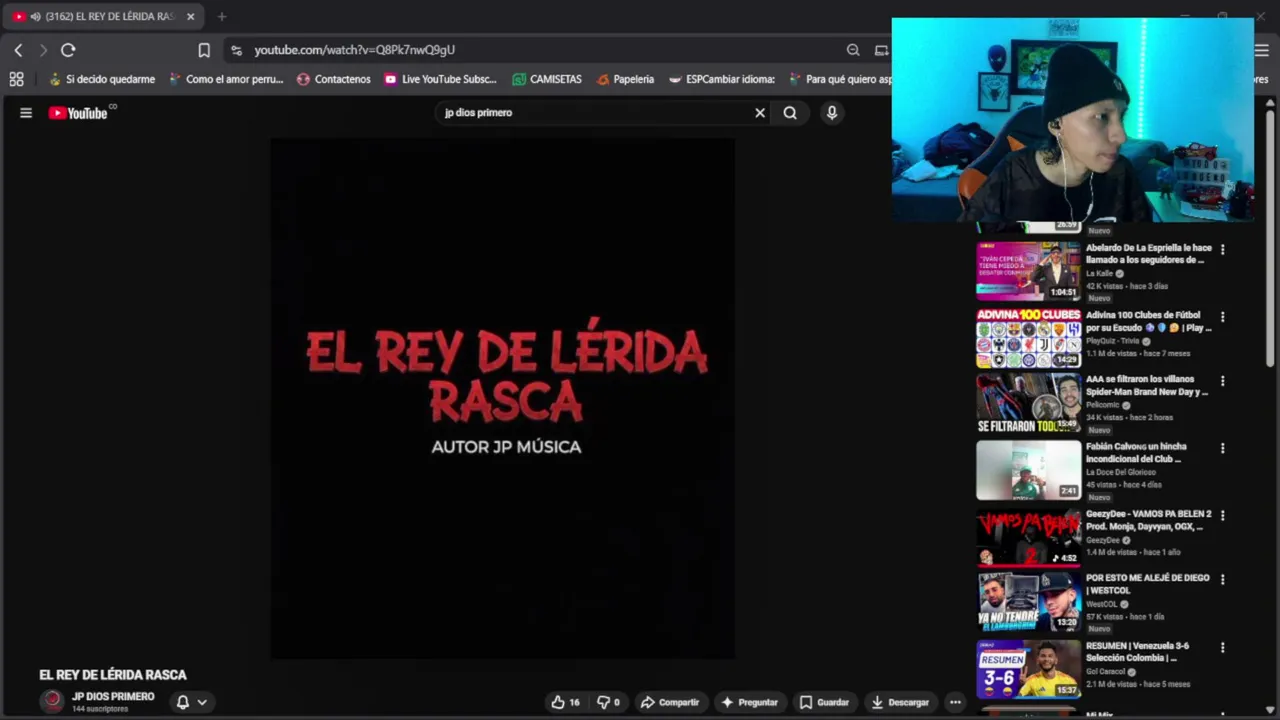Click the Descargar download button
Viewport: 1280px width, 720px height.
900,702
